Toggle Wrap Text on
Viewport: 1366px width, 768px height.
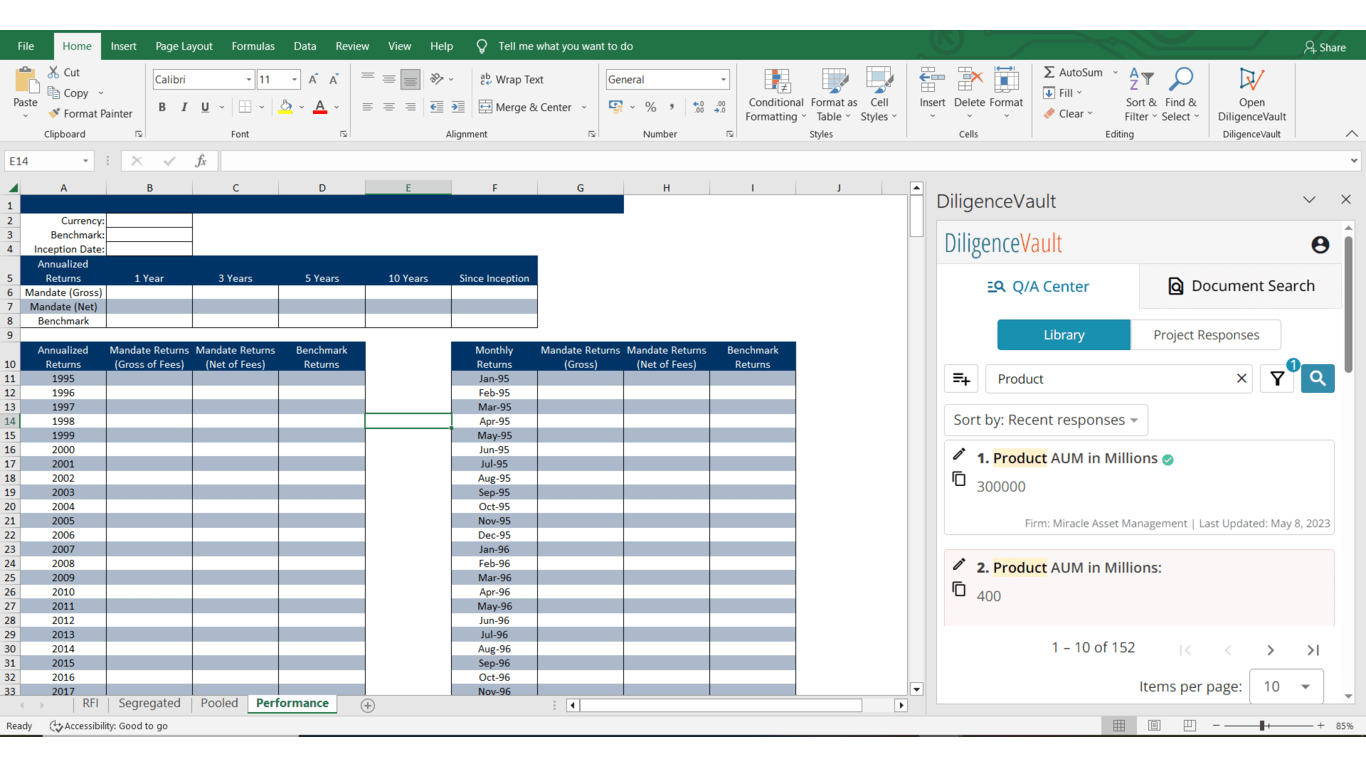coord(512,79)
